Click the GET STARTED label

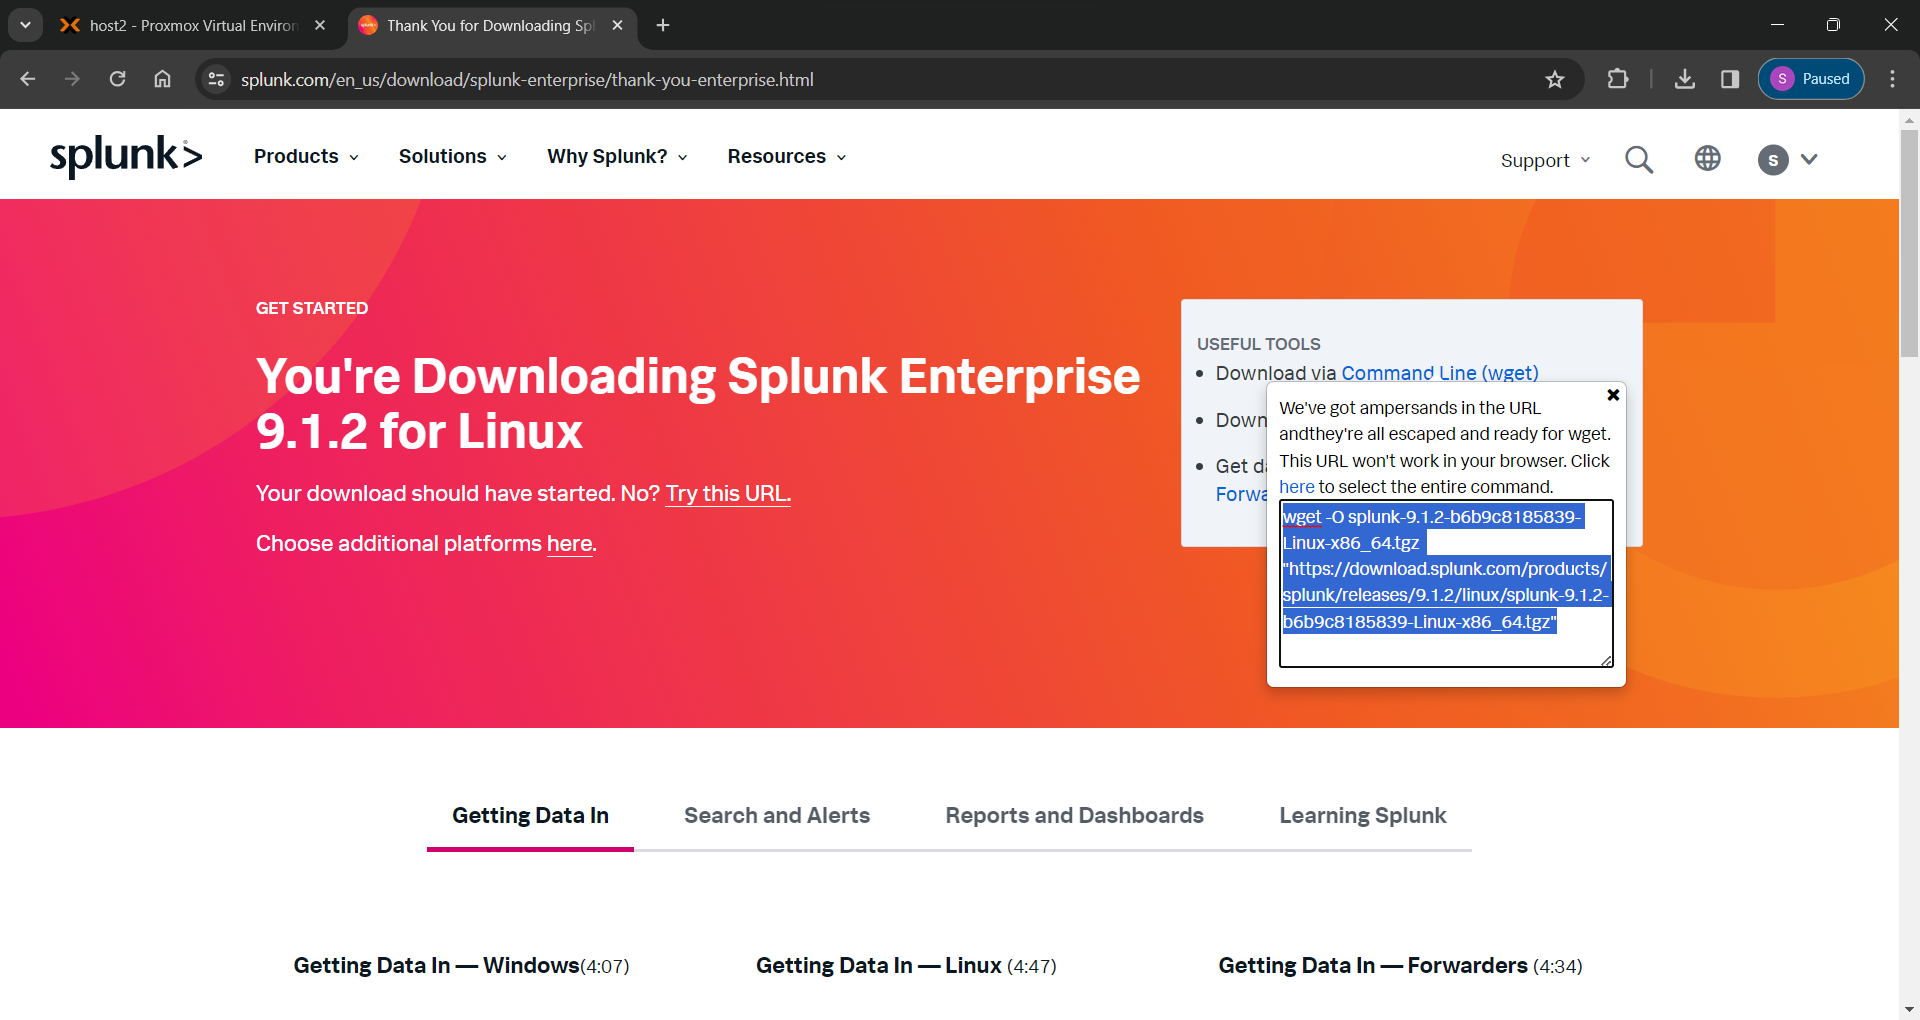tap(312, 308)
